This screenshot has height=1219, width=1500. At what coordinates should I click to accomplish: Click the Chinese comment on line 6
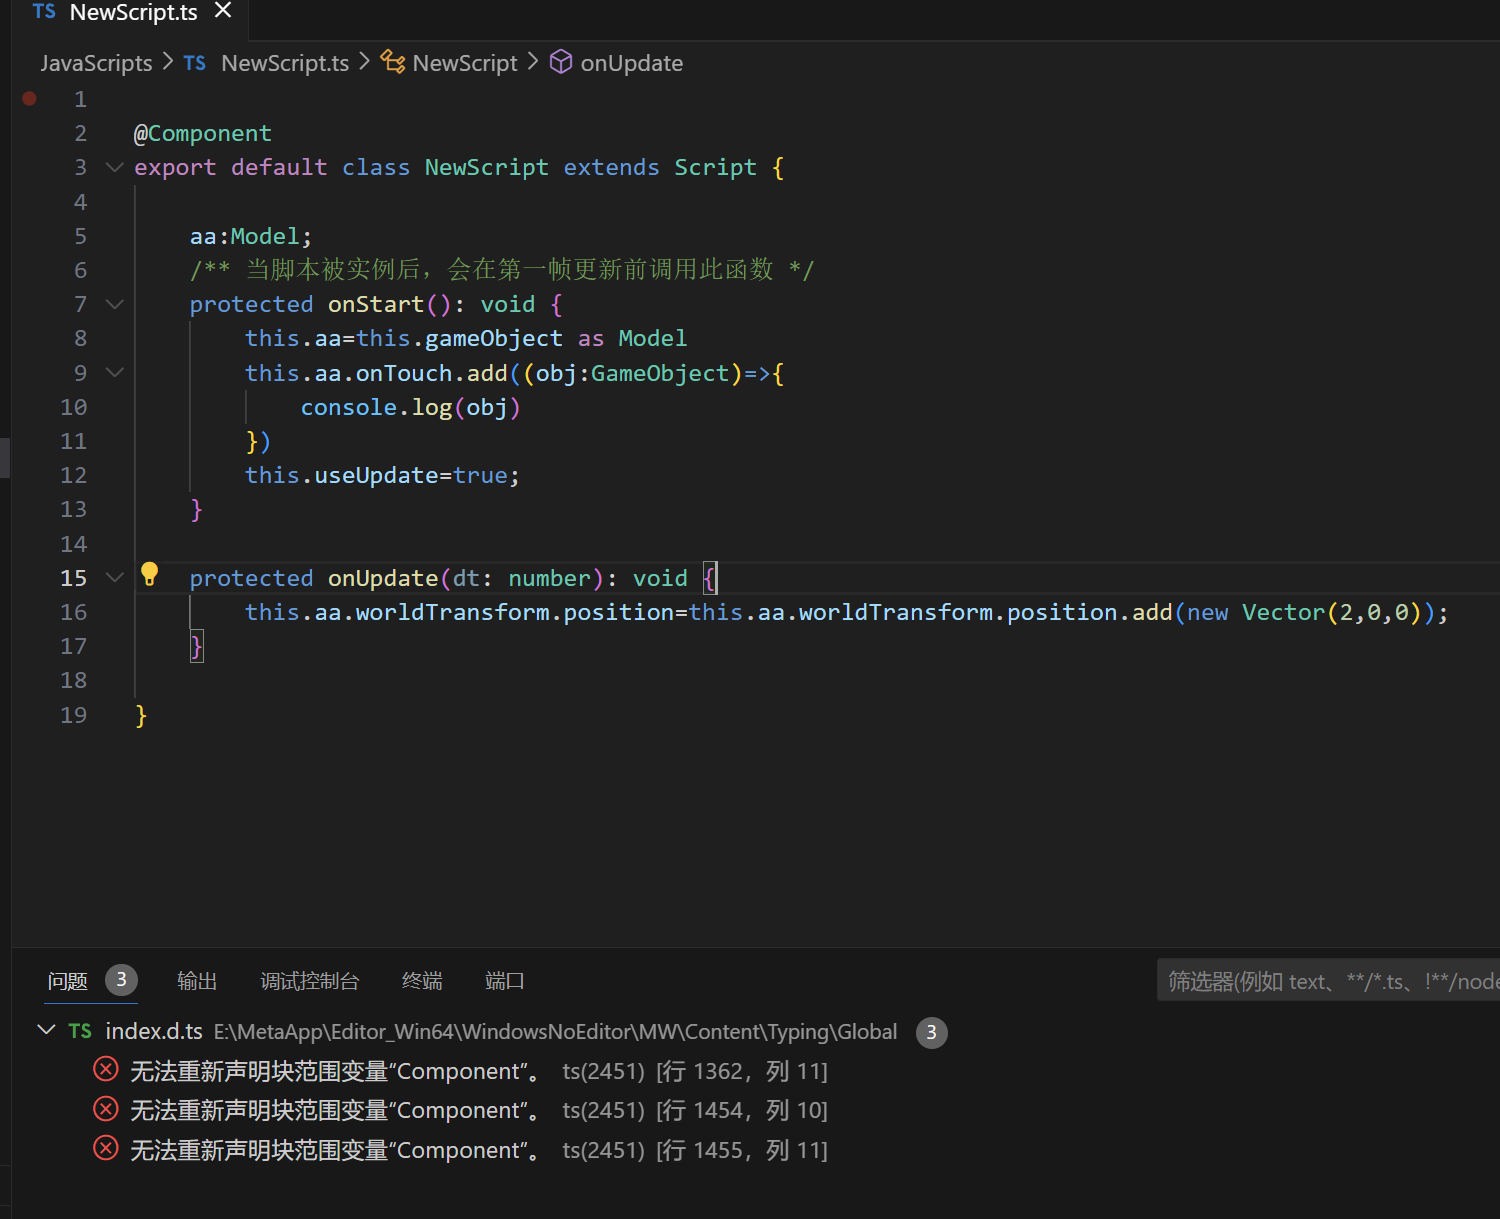[502, 270]
